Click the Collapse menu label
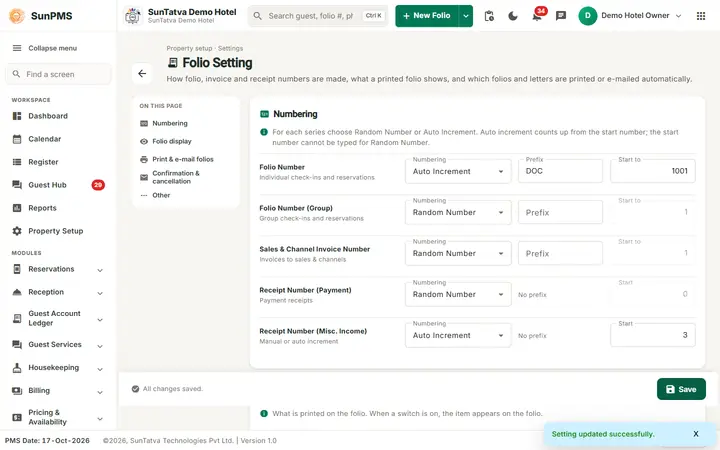The image size is (720, 450). (53, 48)
